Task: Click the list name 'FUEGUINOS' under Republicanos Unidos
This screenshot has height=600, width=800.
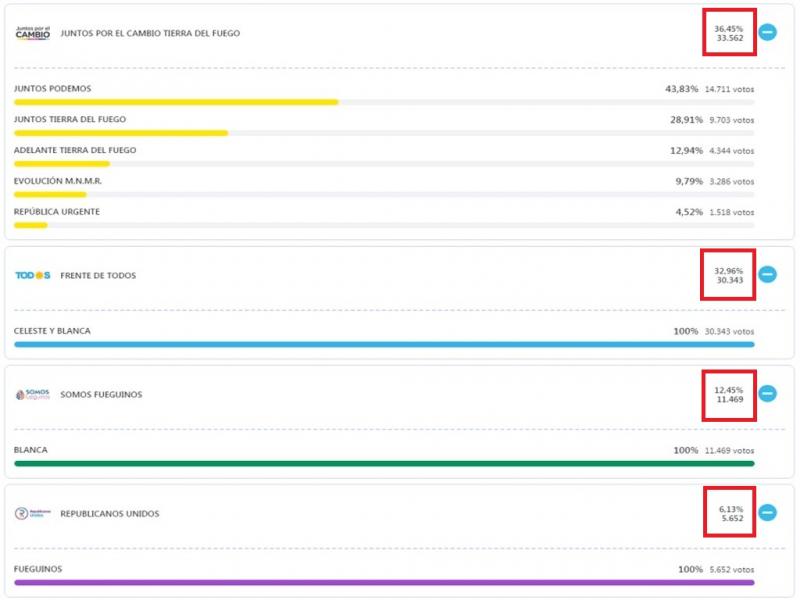Action: (x=38, y=569)
